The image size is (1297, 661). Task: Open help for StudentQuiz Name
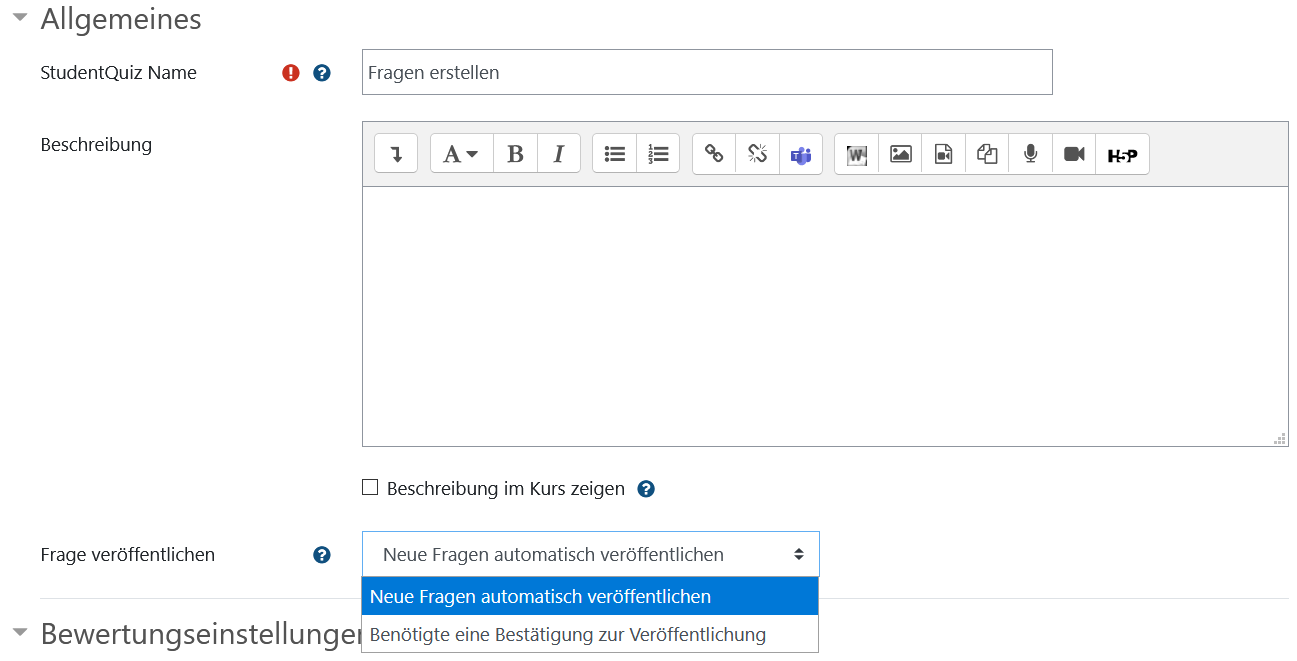click(321, 72)
